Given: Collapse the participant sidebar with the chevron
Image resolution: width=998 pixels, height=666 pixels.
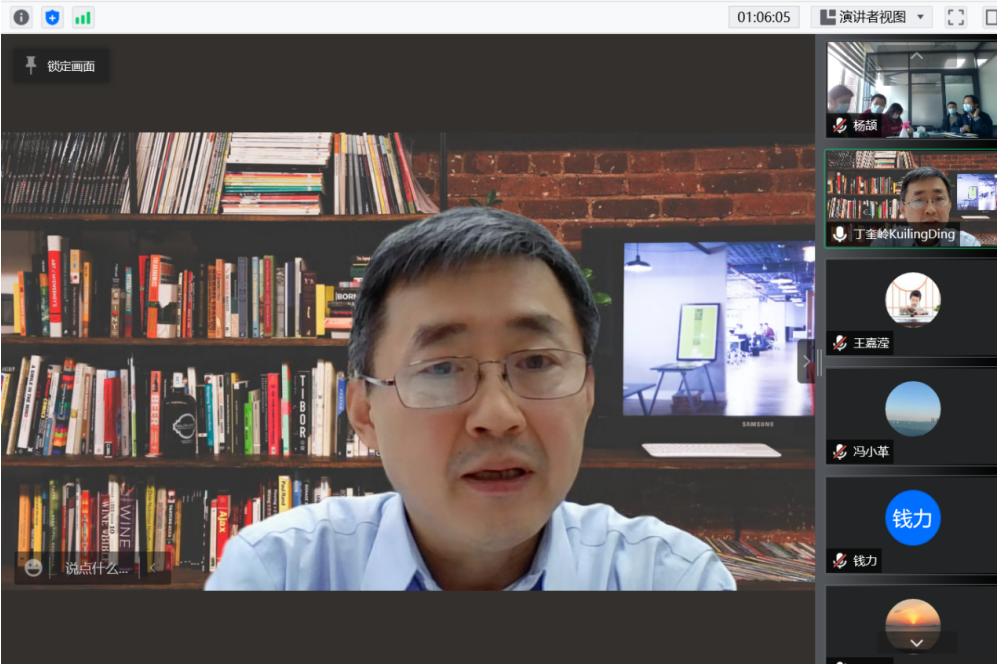Looking at the screenshot, I should point(806,362).
